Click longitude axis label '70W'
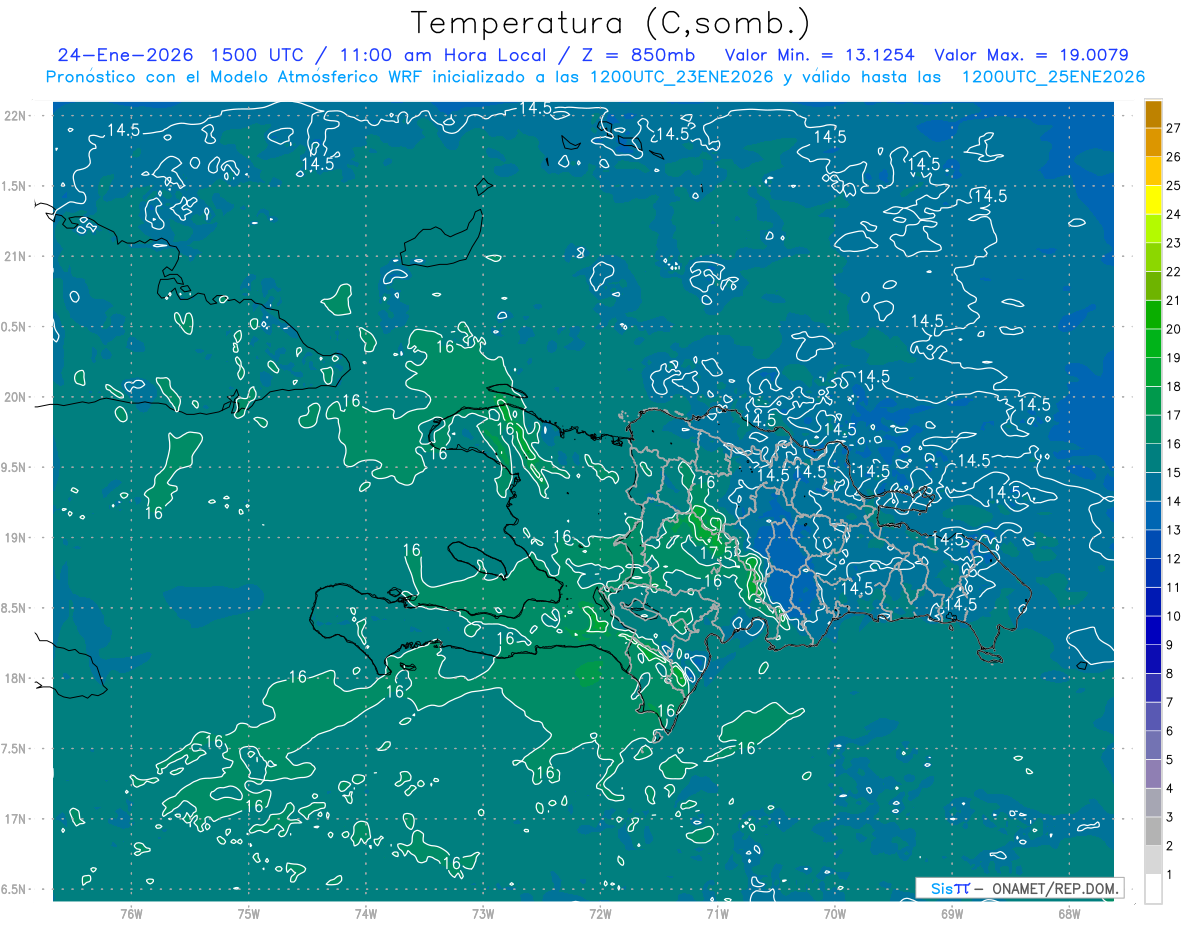Screen dimensions: 1200x927 (834, 913)
